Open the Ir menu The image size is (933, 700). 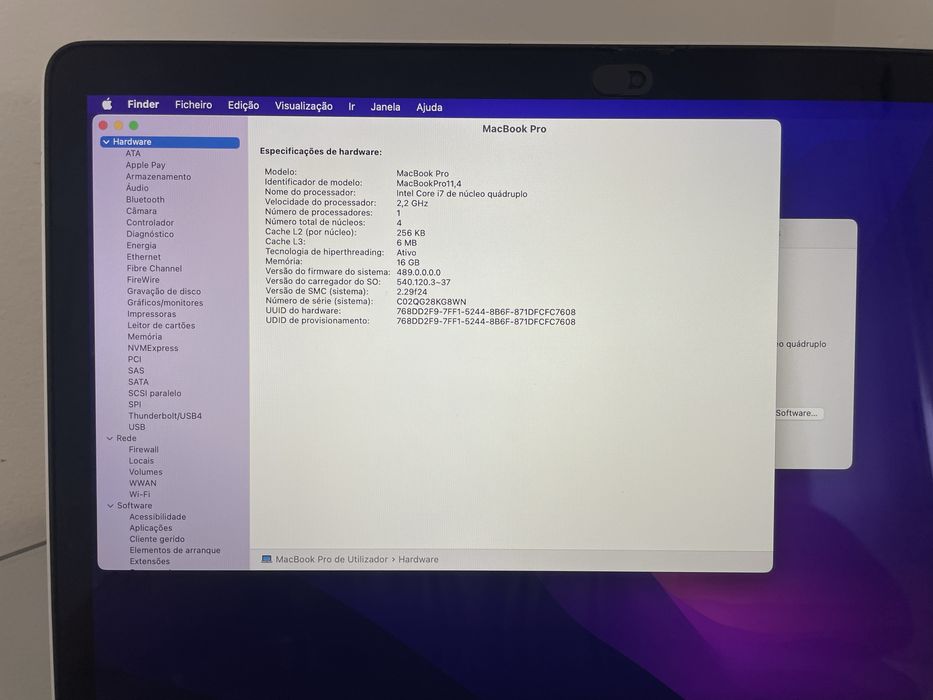[352, 107]
